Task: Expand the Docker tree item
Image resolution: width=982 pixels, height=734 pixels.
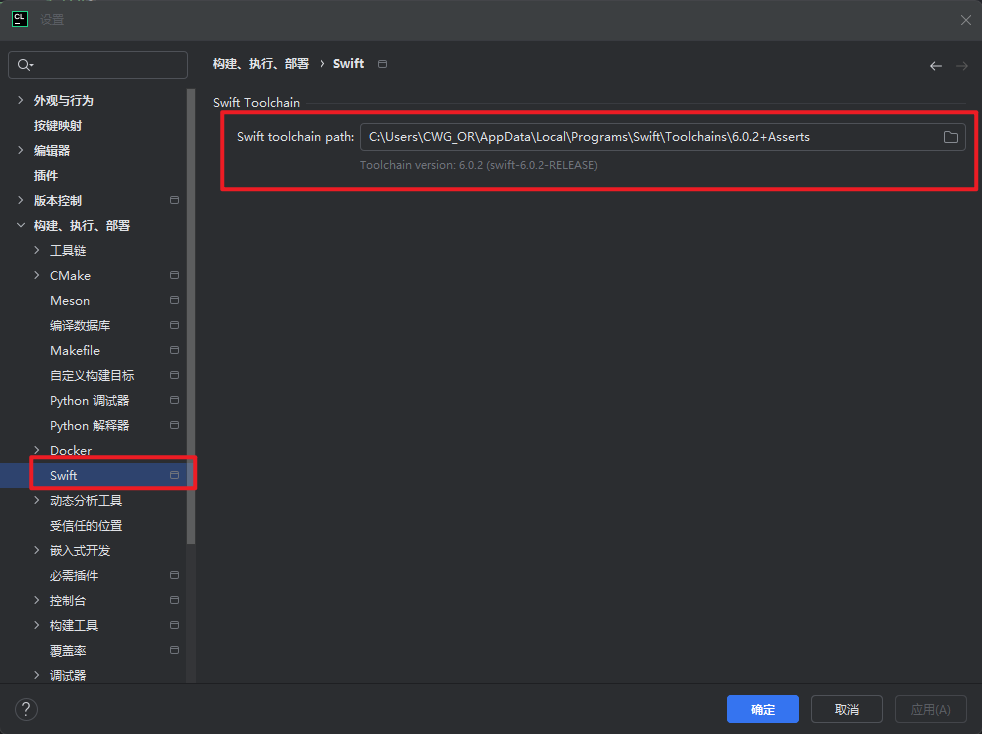Action: (37, 450)
